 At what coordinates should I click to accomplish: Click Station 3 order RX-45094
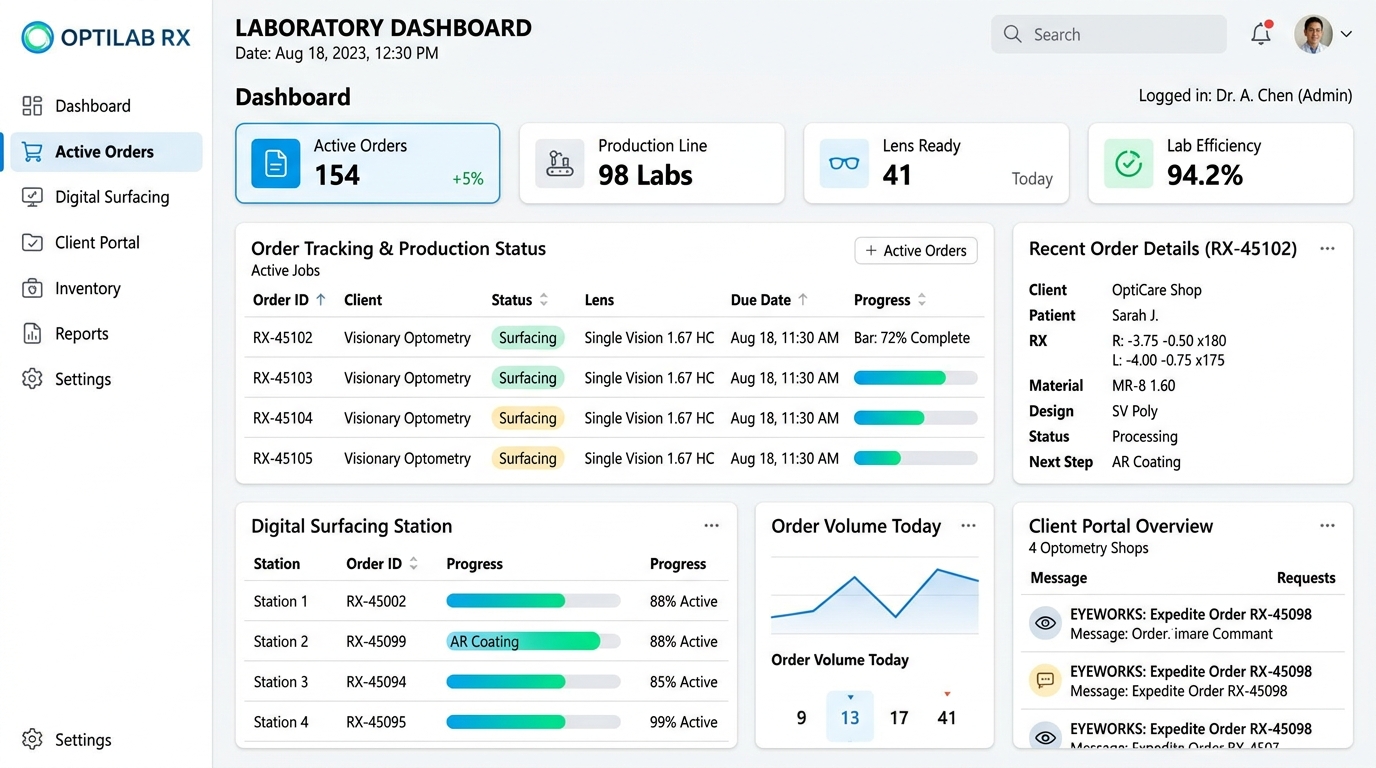coord(376,682)
